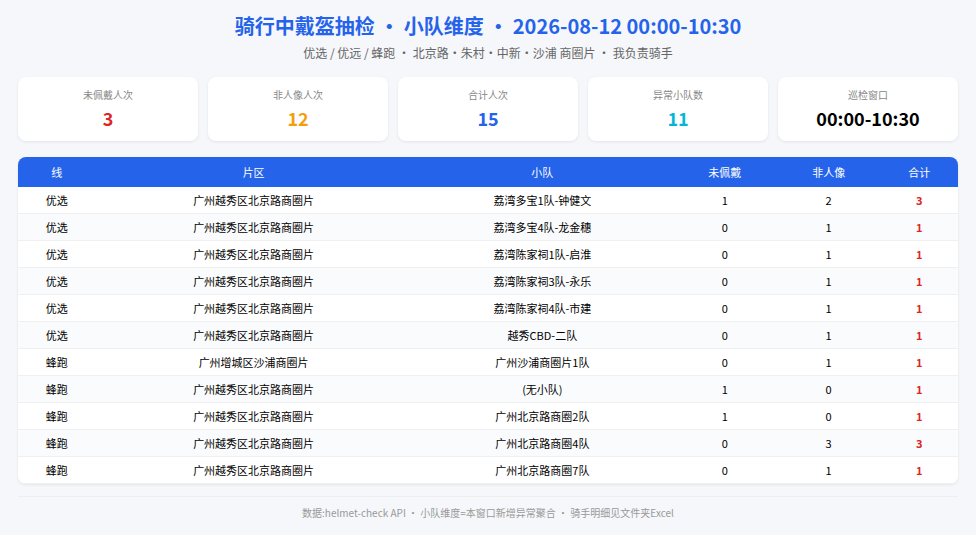Viewport: 976px width, 535px height.
Task: Select team 荔湾陈家祠1队-启淮
Action: pos(542,255)
